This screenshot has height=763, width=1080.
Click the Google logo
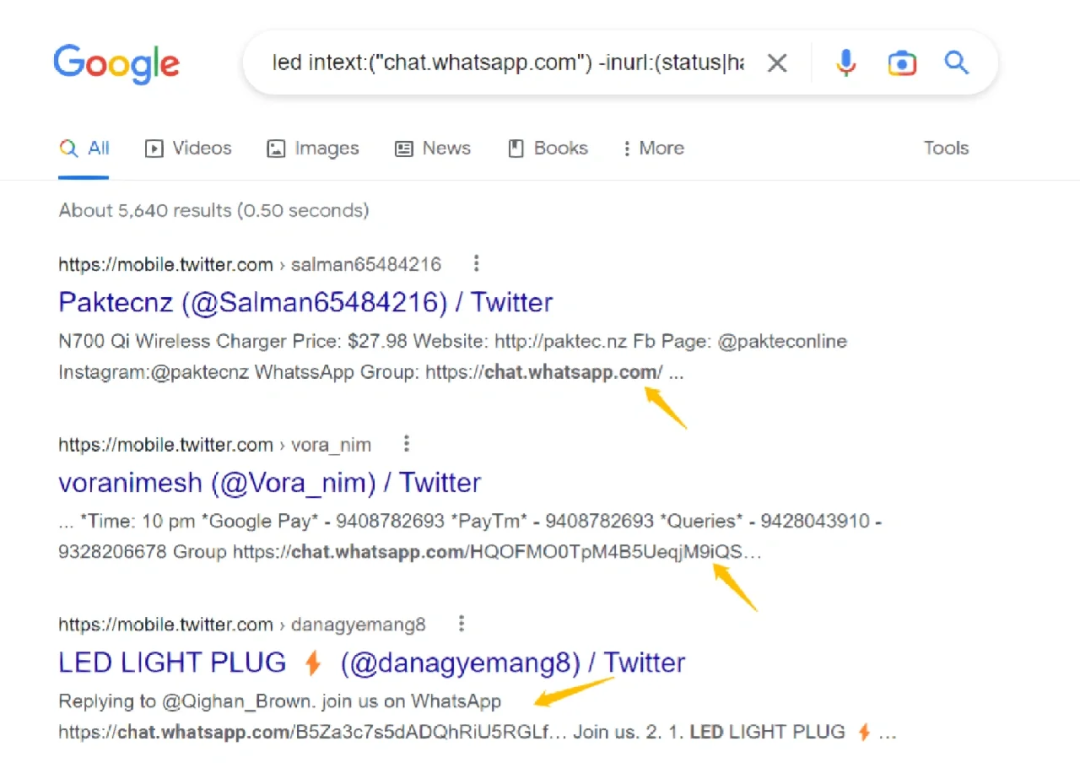click(116, 64)
